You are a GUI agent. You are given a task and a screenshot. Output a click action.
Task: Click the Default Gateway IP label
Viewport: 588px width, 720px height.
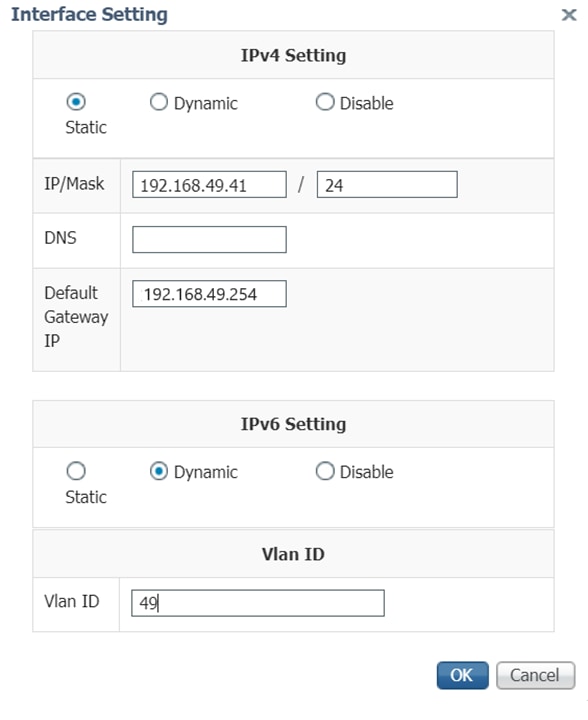coord(76,317)
